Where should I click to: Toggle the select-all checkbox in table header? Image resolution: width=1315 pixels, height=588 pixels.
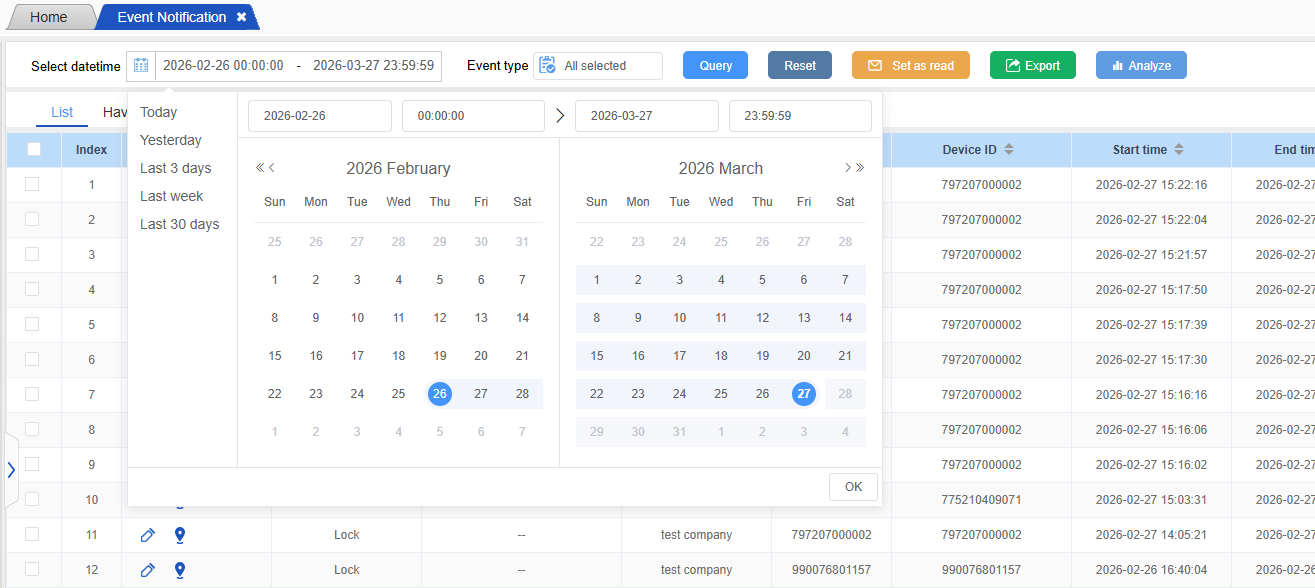(x=34, y=149)
